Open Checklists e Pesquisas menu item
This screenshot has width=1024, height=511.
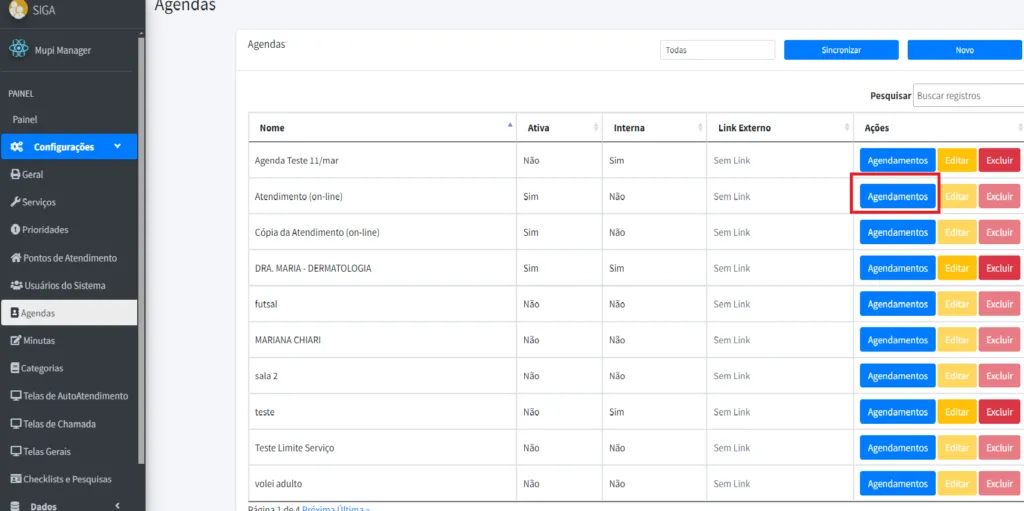(x=66, y=479)
